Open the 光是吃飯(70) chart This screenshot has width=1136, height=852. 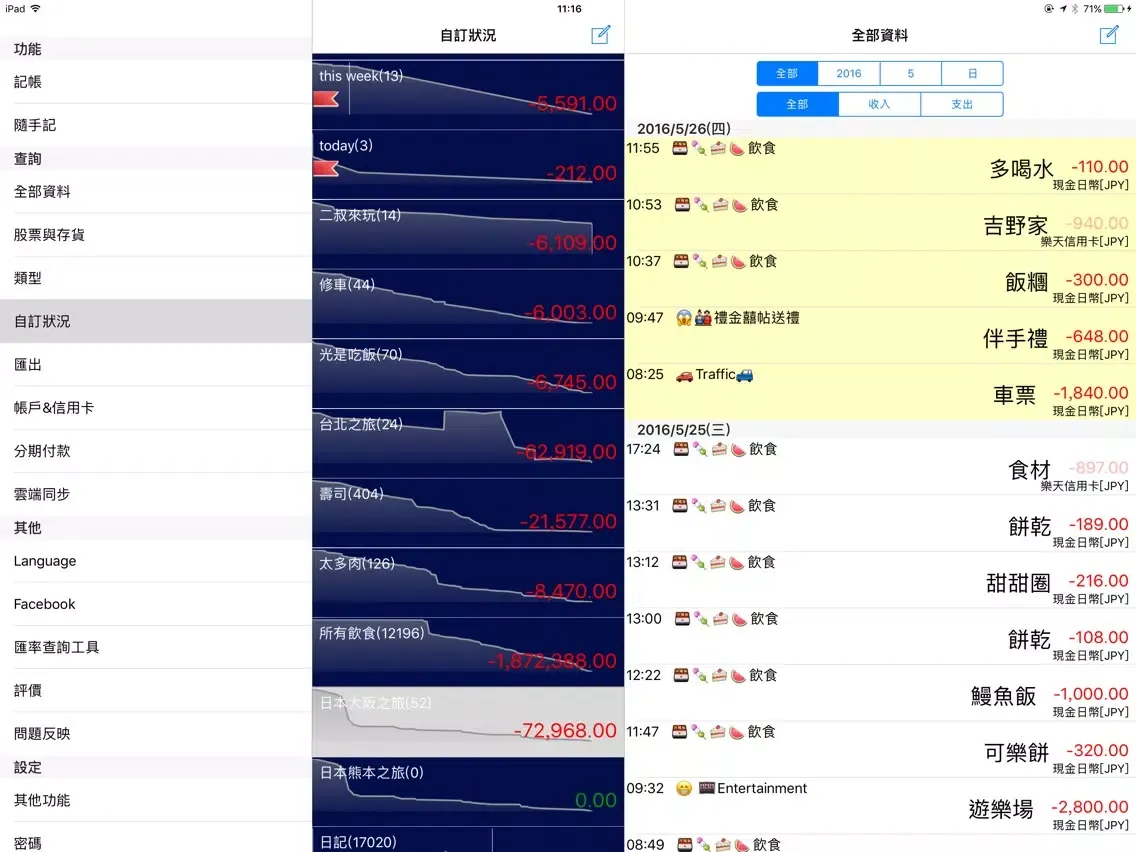point(468,373)
